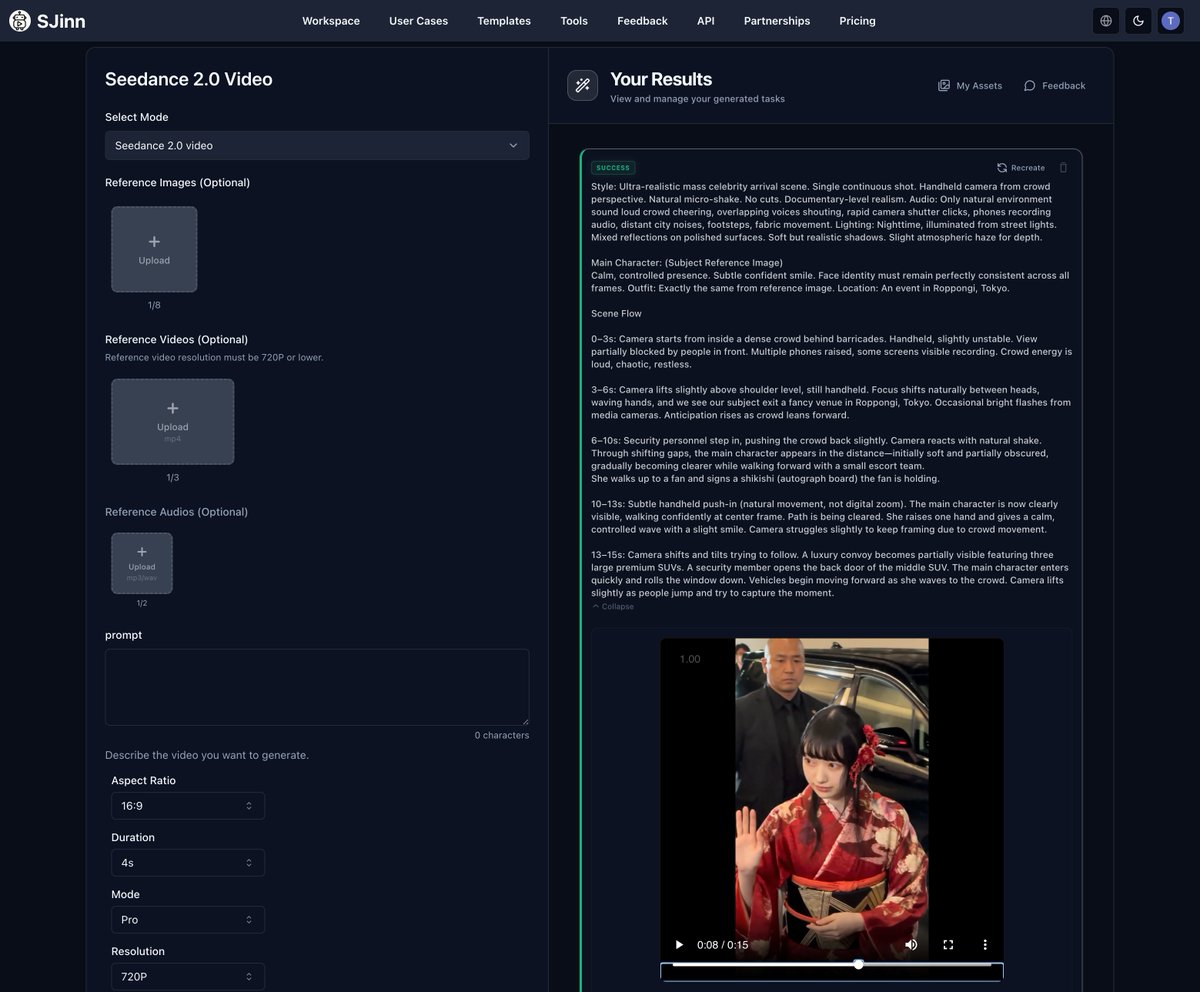Open API menu item
Image resolution: width=1200 pixels, height=992 pixels.
coord(706,21)
